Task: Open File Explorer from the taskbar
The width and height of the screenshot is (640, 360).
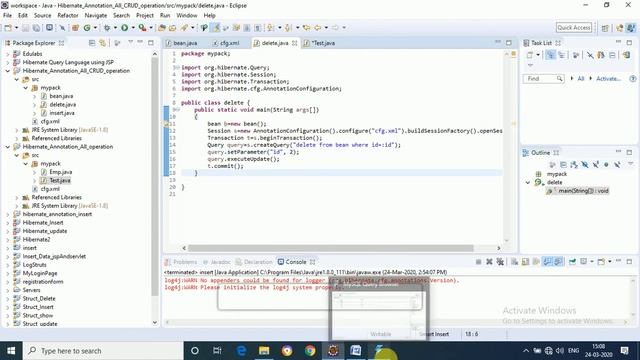Action: tap(264, 351)
